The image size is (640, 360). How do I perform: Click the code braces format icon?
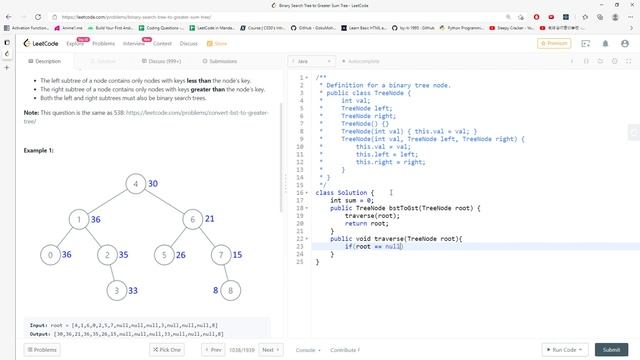[586, 61]
